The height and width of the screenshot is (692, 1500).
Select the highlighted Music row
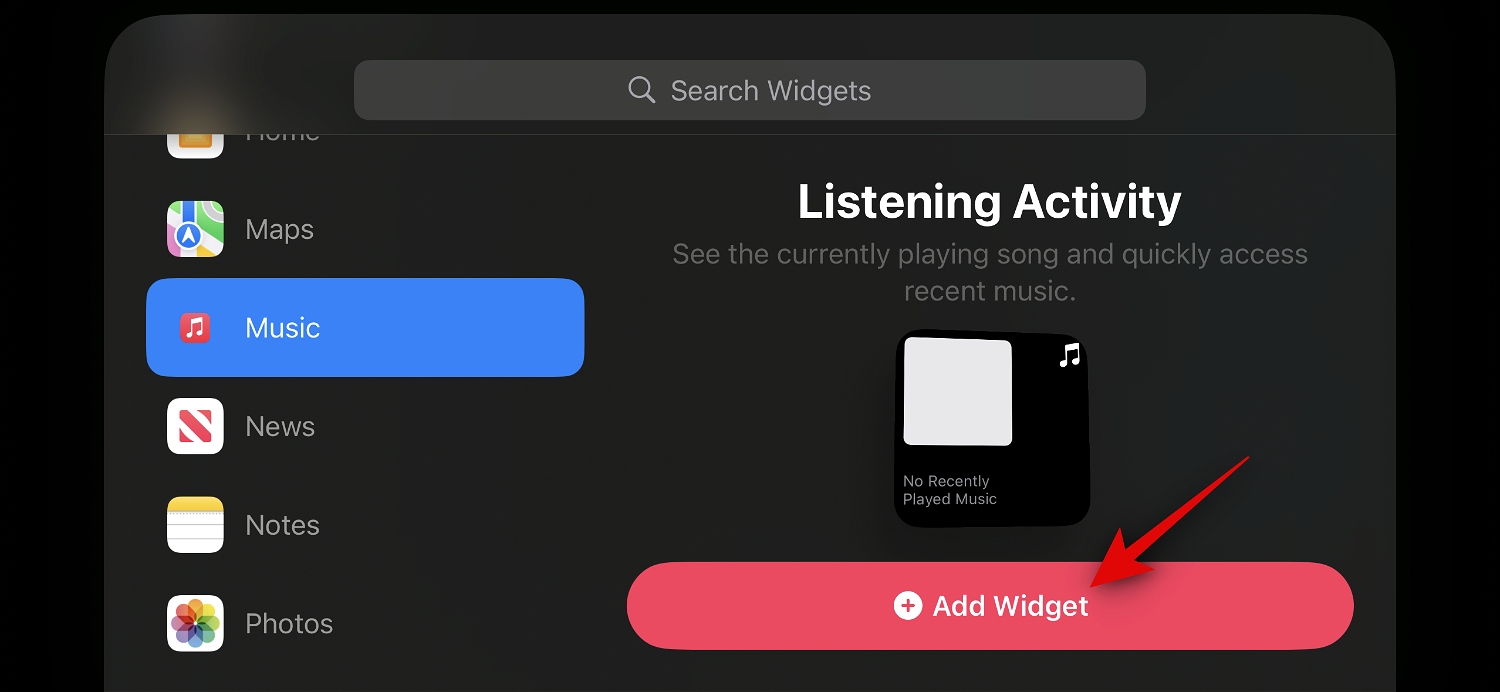point(365,328)
